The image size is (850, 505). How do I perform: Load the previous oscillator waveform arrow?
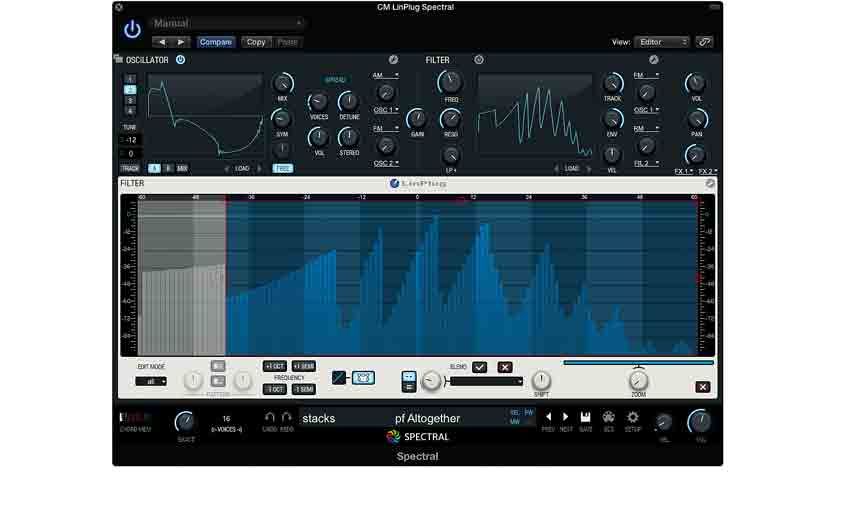pyautogui.click(x=227, y=169)
